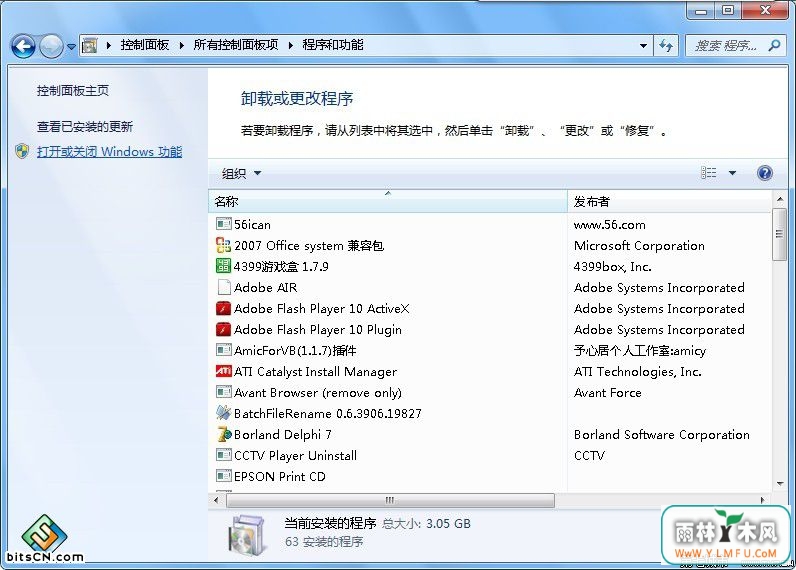796x570 pixels.
Task: Open 打开或关闭 Windows 功能 link
Action: click(x=109, y=152)
